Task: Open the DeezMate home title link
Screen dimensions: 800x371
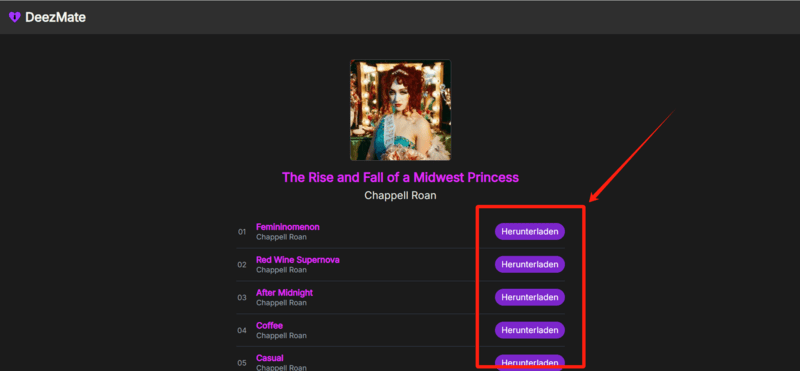Action: 55,17
